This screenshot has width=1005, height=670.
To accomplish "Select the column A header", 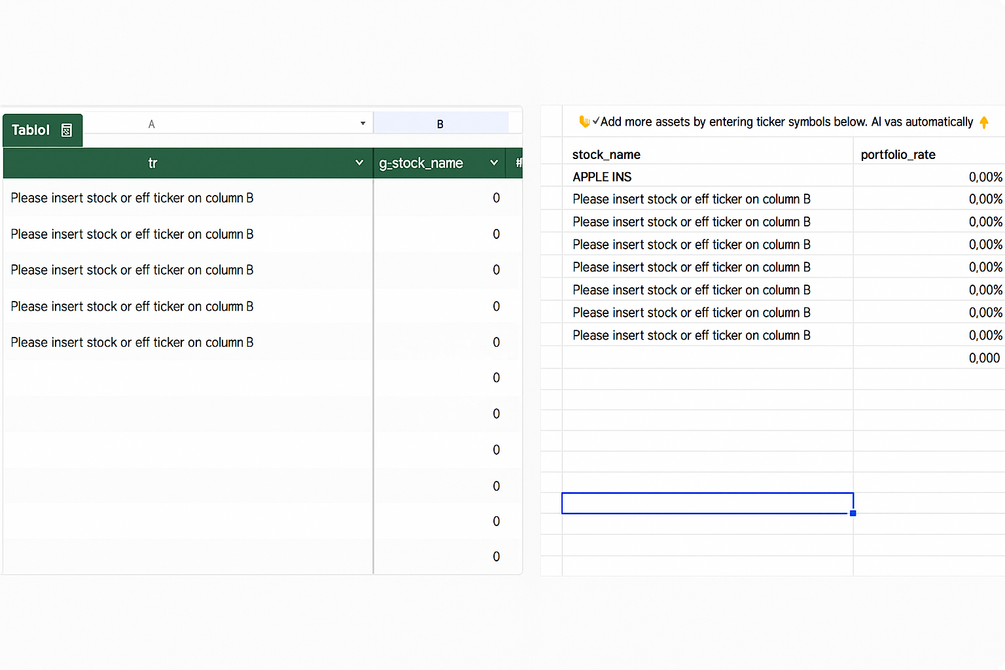I will coord(152,124).
